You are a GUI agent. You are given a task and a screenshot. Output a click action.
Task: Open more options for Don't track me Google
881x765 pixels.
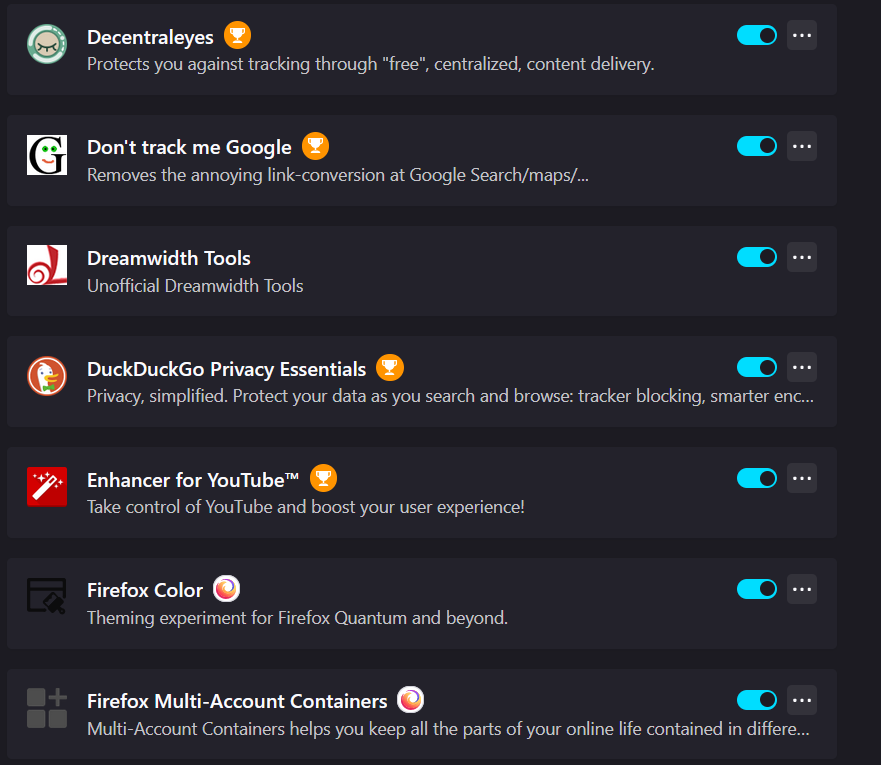tap(802, 146)
